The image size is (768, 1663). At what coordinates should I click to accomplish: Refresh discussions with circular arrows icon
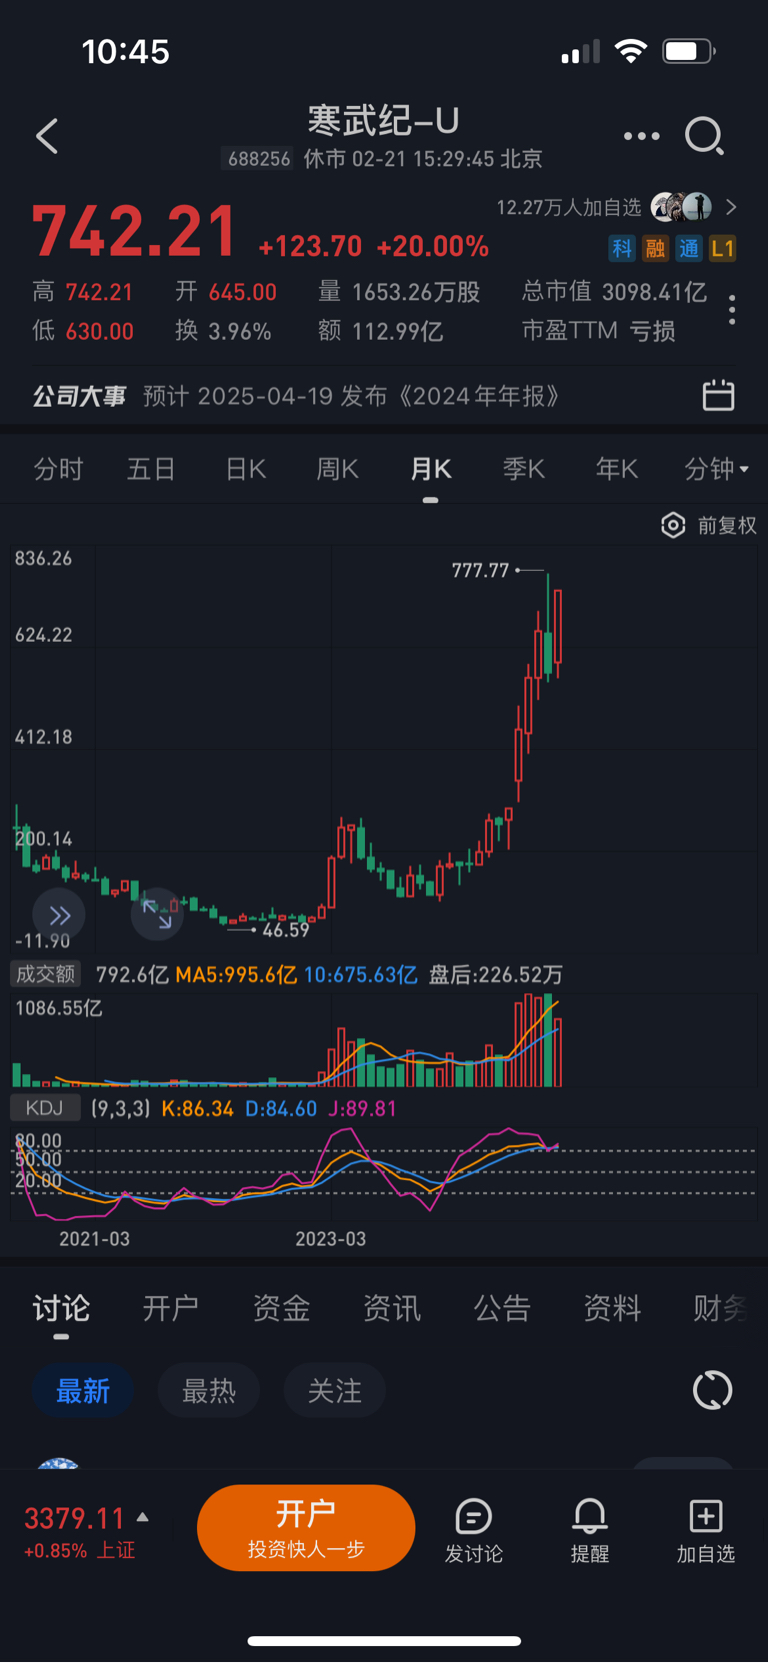713,1391
